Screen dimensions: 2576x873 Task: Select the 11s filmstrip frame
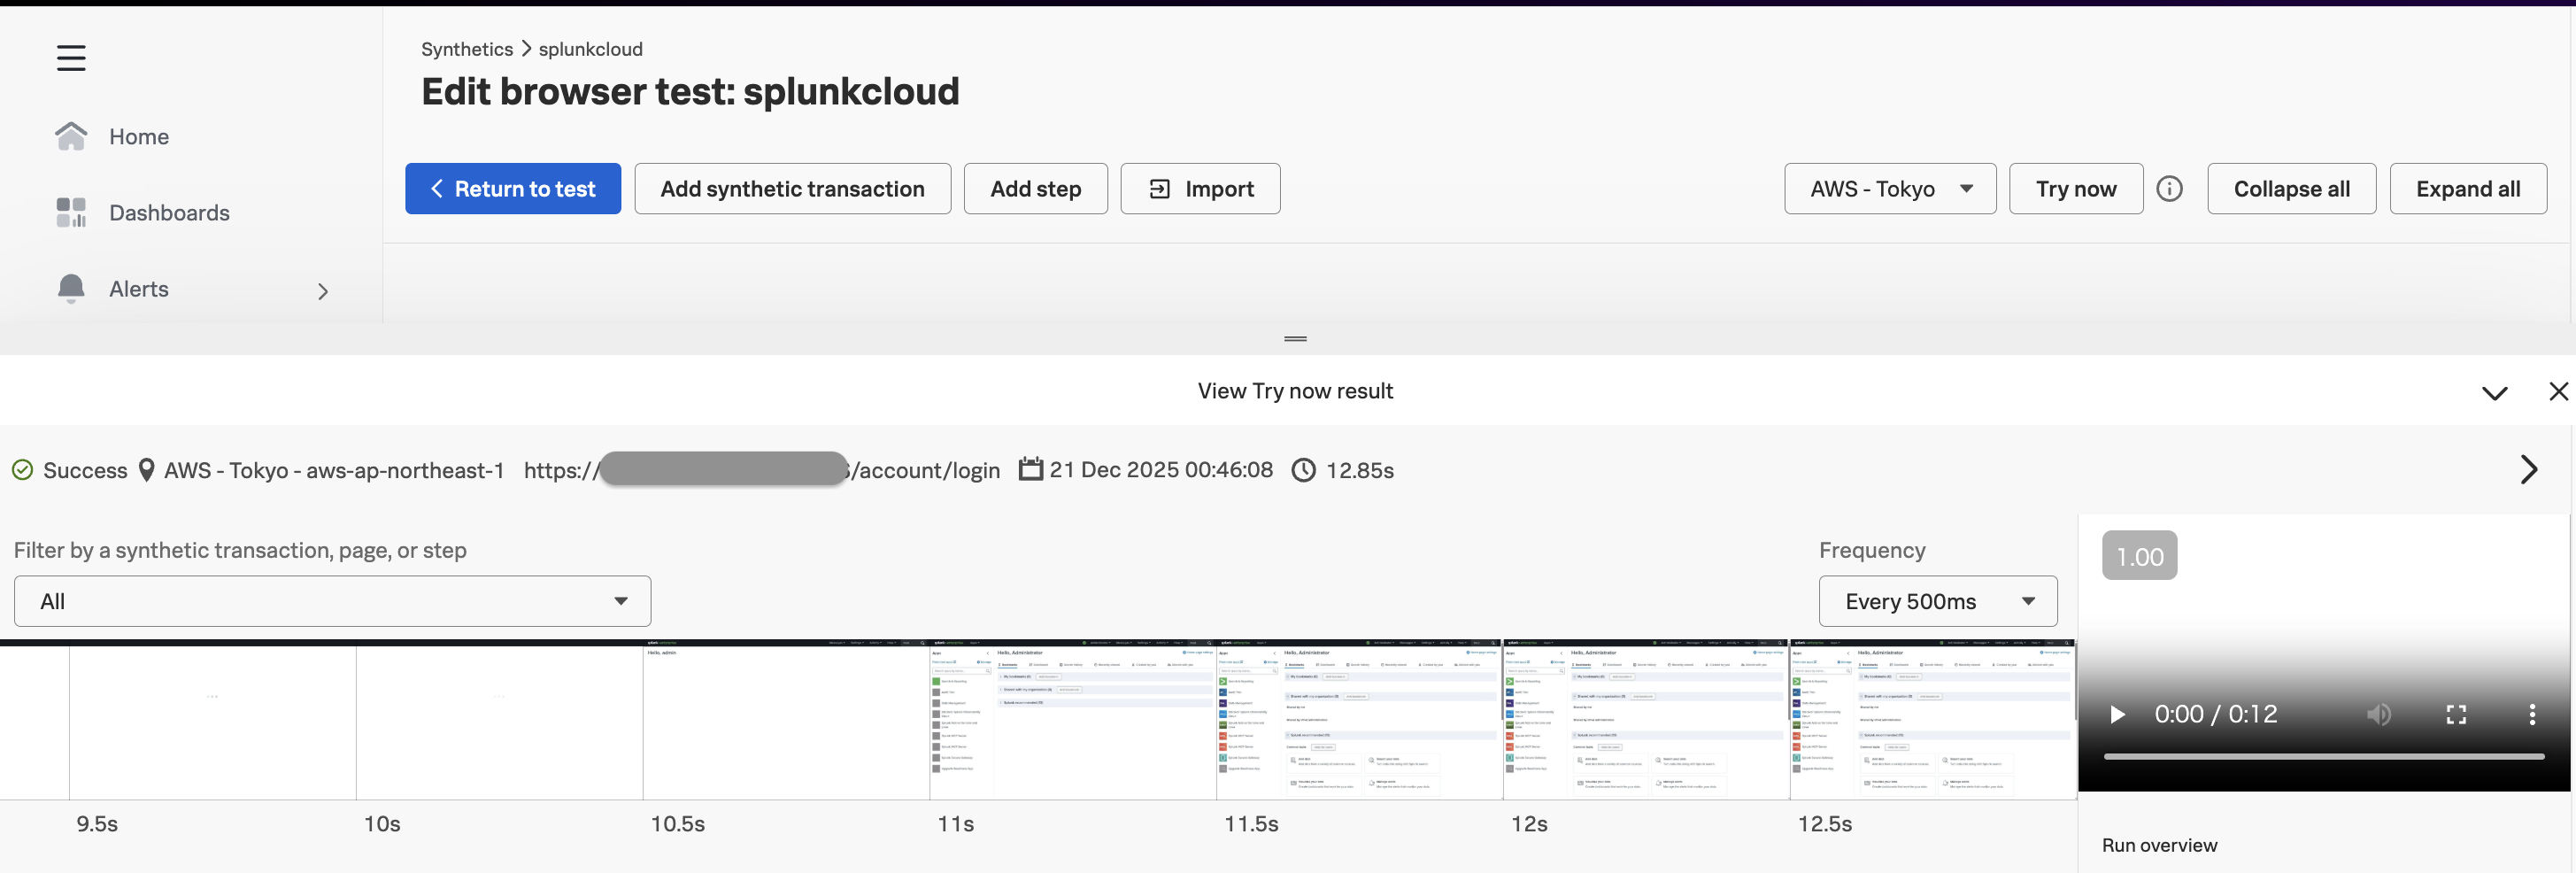point(1072,721)
